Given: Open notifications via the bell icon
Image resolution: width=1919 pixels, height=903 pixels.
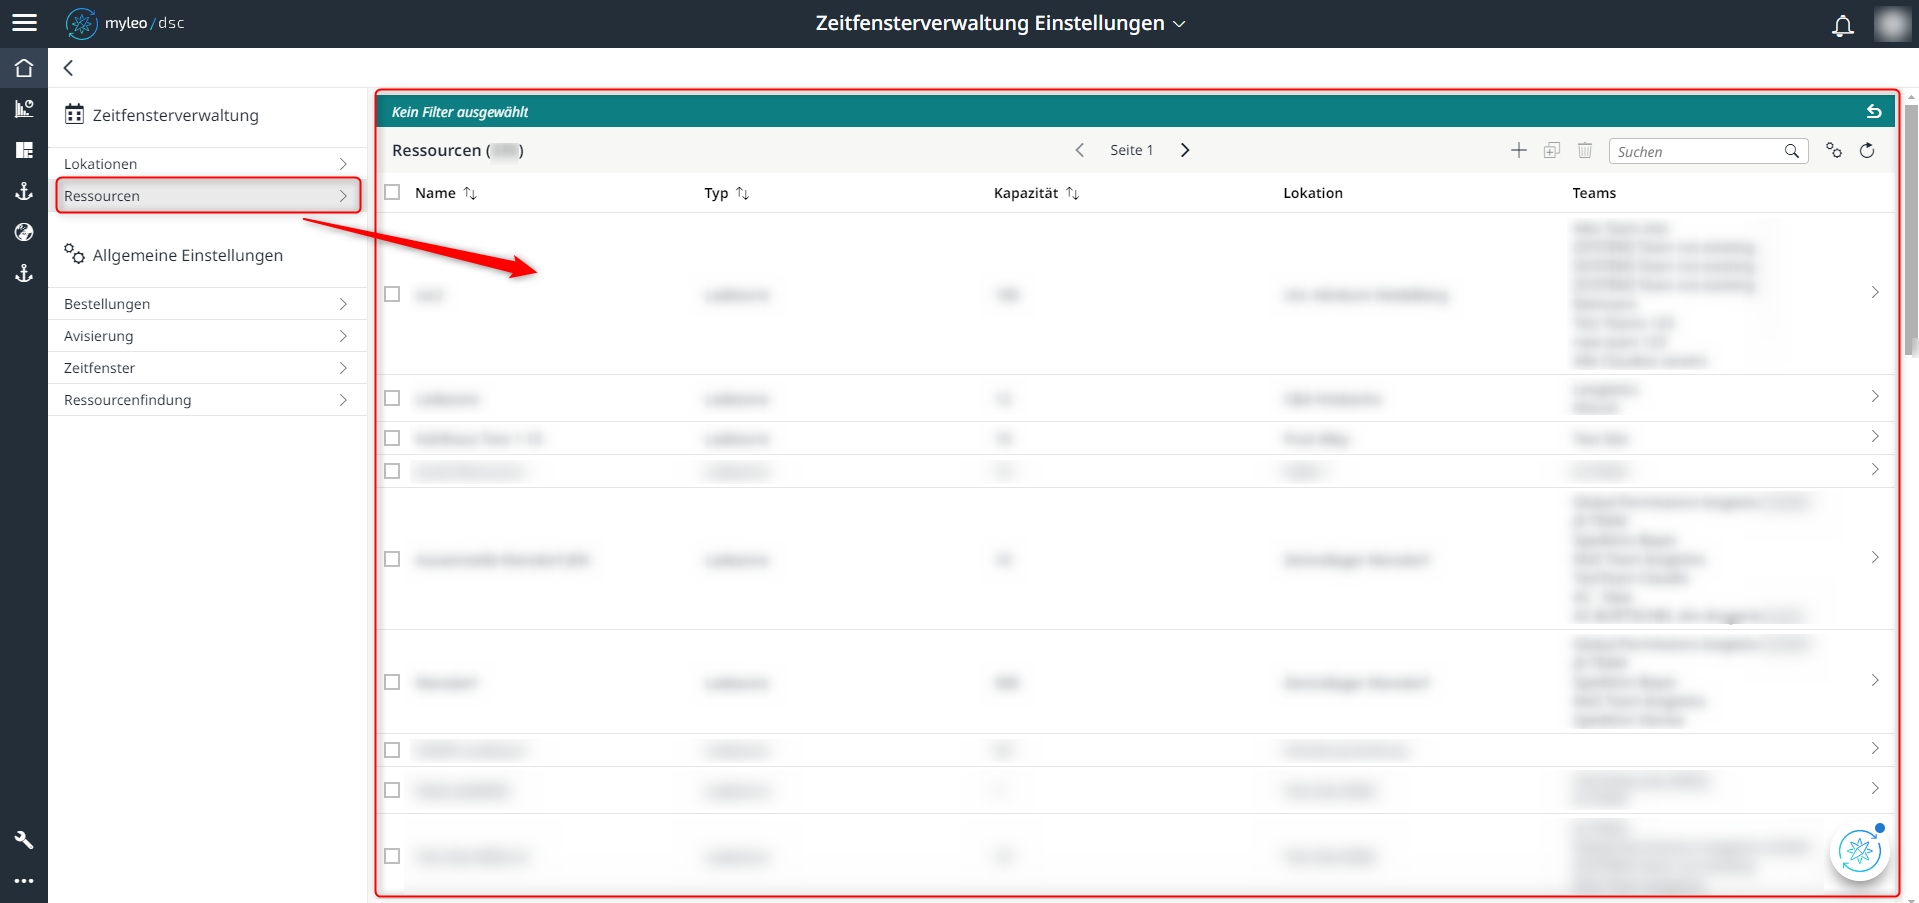Looking at the screenshot, I should [1842, 24].
